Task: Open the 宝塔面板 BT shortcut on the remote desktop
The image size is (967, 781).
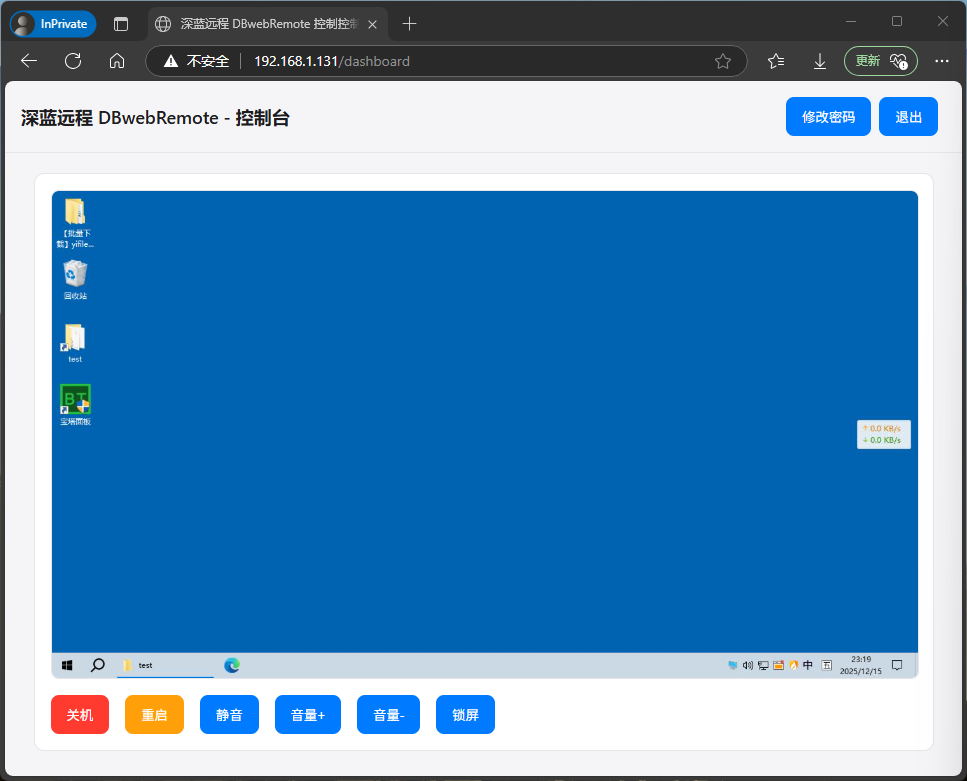Action: coord(74,397)
